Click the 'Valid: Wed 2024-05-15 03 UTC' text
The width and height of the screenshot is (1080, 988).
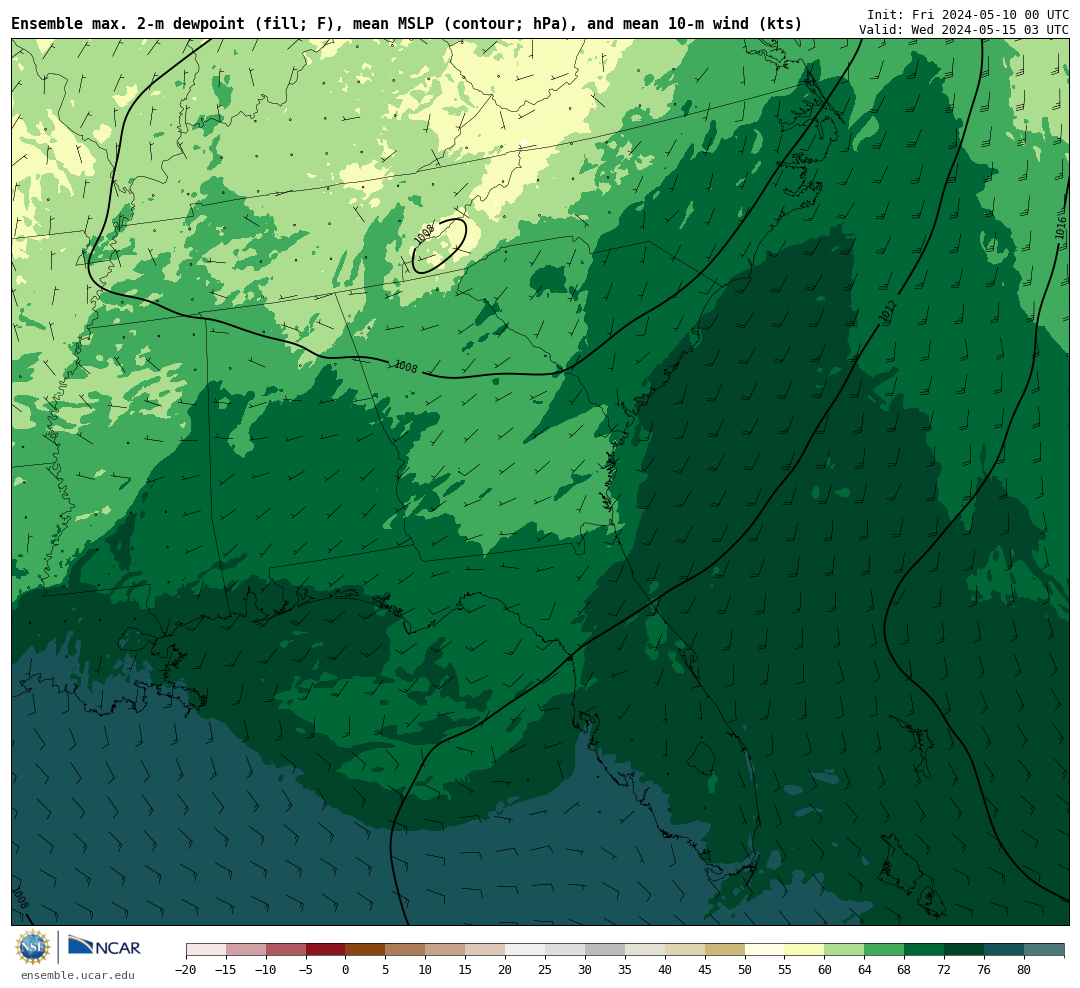tap(964, 30)
